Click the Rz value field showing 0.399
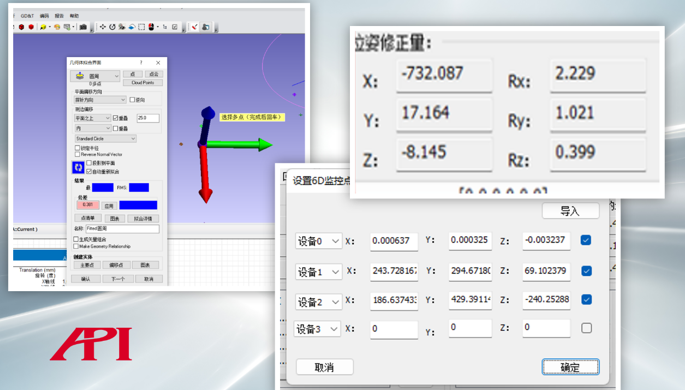Image resolution: width=685 pixels, height=390 pixels. coord(598,154)
